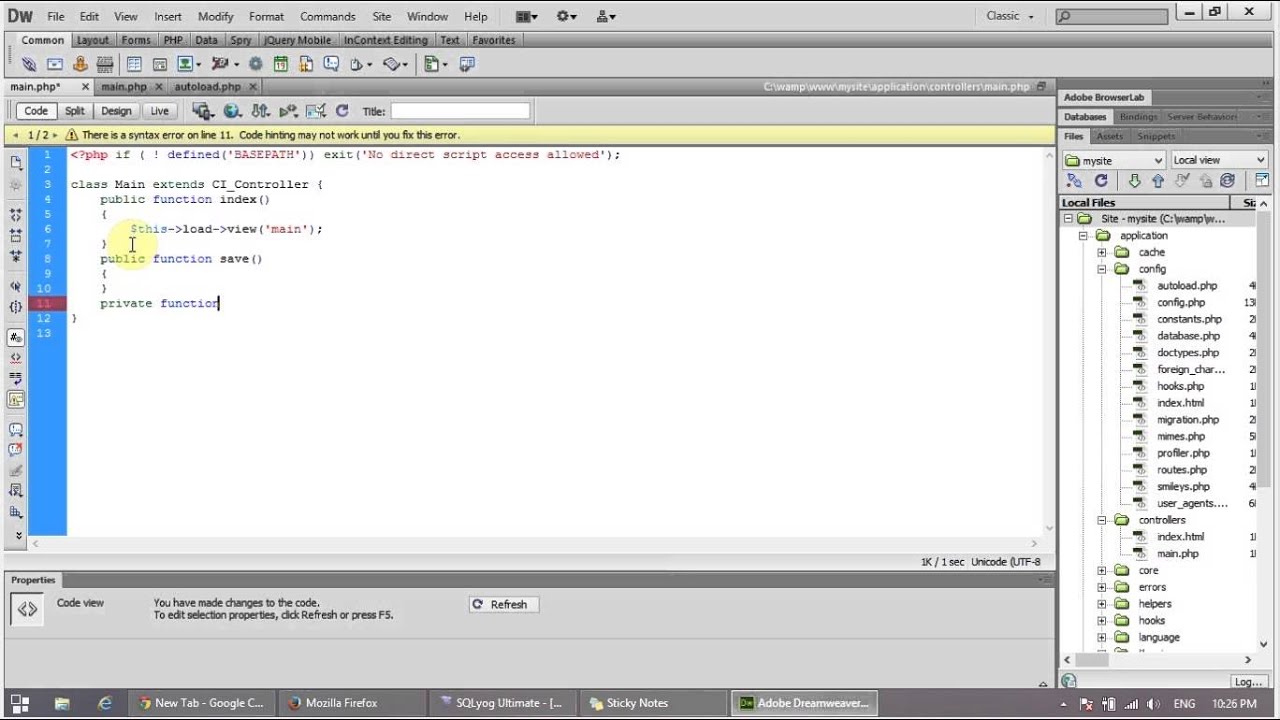Toggle Highlight Invalid Code
1280x720 pixels.
16,357
